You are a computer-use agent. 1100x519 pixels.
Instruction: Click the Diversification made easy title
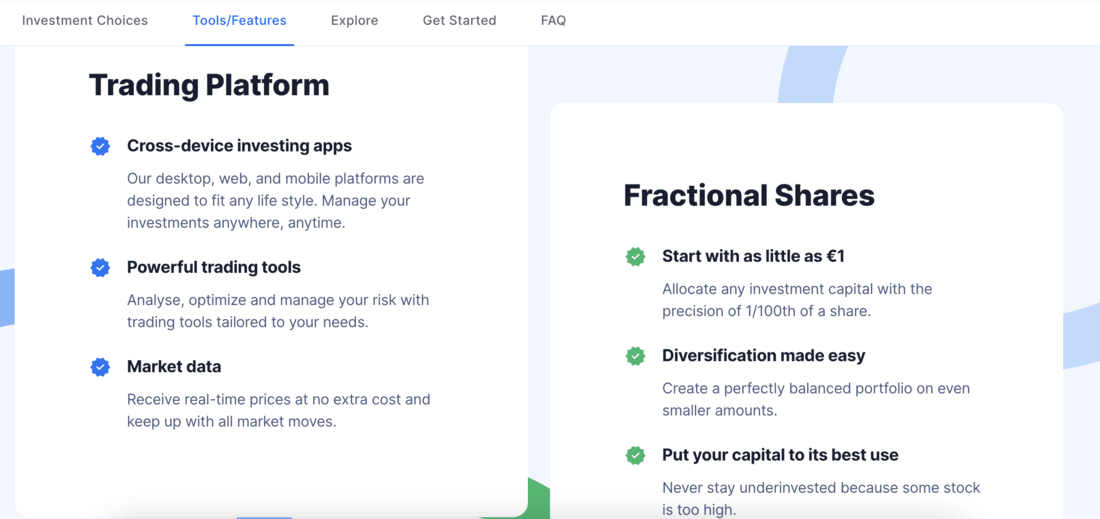(x=764, y=356)
